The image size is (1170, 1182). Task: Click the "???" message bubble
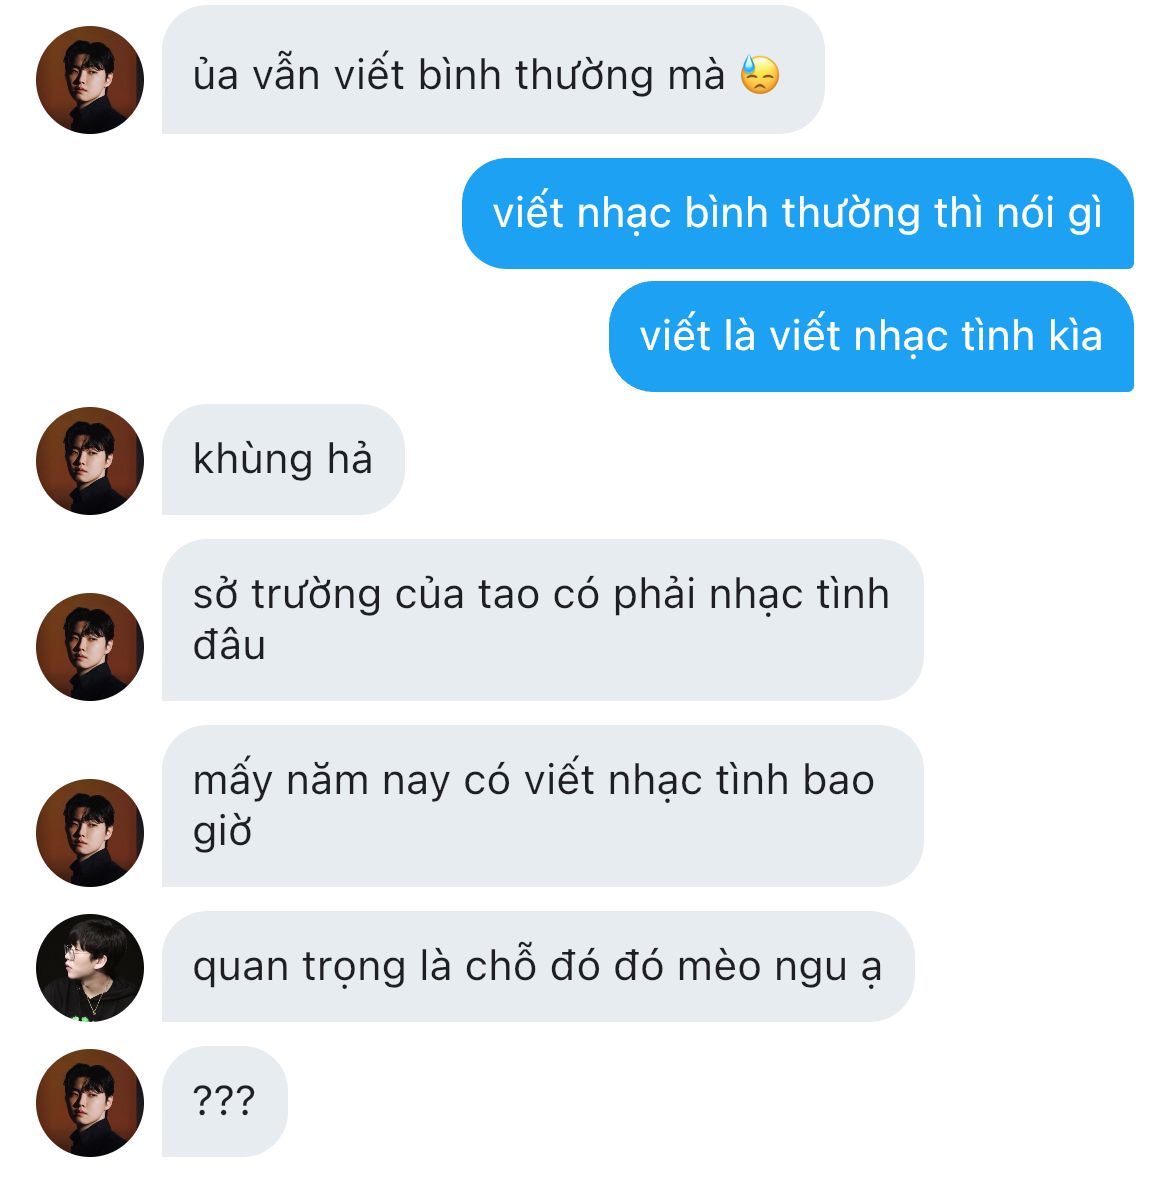click(x=225, y=1101)
